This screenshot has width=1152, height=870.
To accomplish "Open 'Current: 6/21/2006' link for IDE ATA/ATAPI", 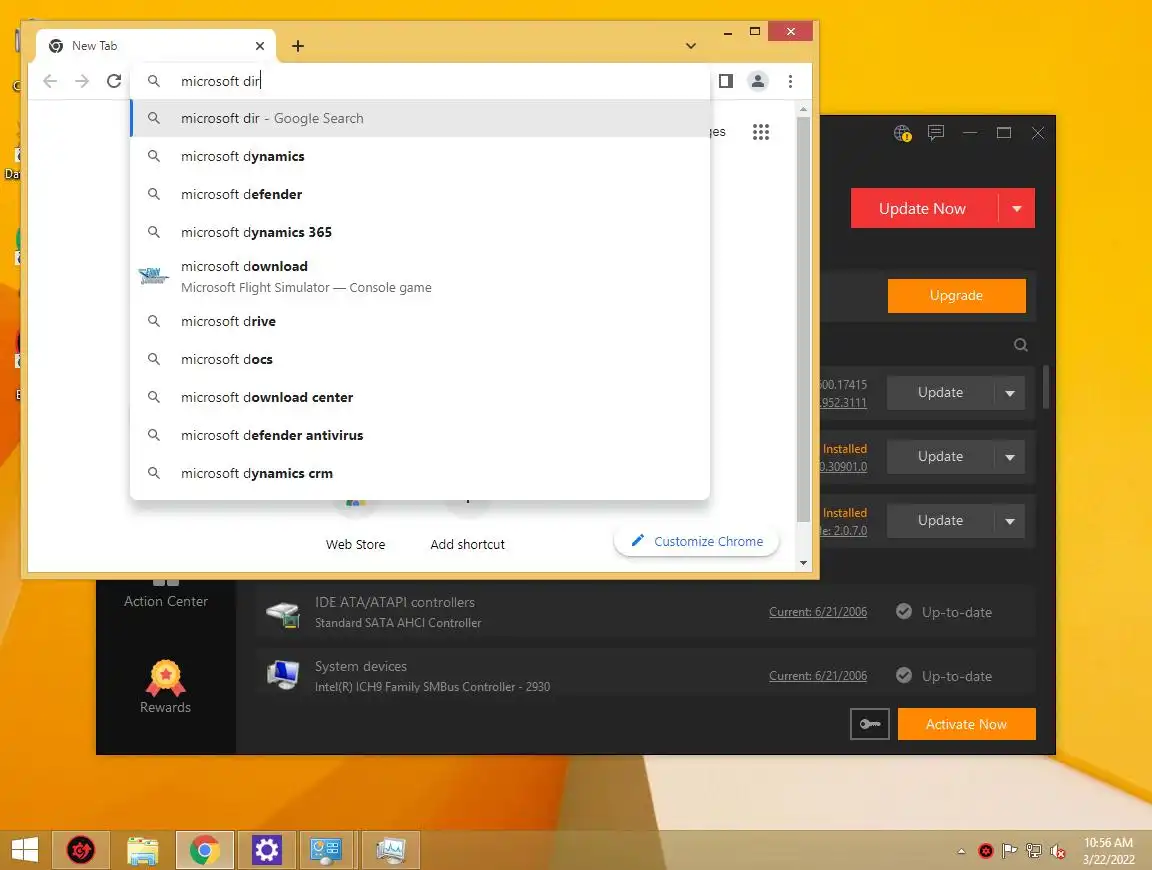I will (818, 612).
